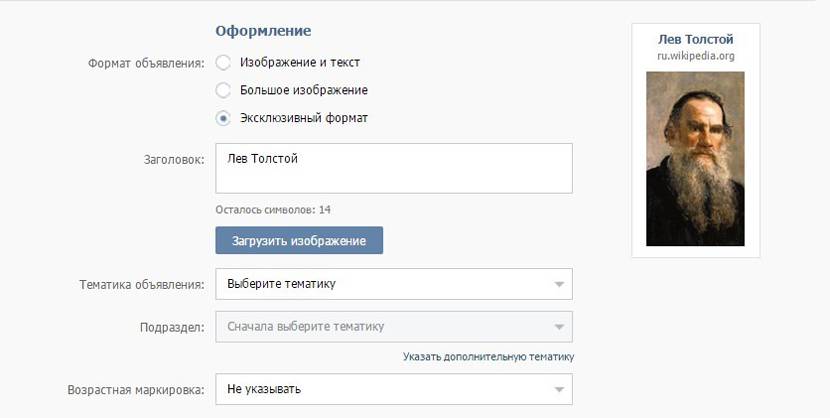830x418 pixels.
Task: Click the 'Возрастная маркировка' arrow icon
Action: (558, 390)
